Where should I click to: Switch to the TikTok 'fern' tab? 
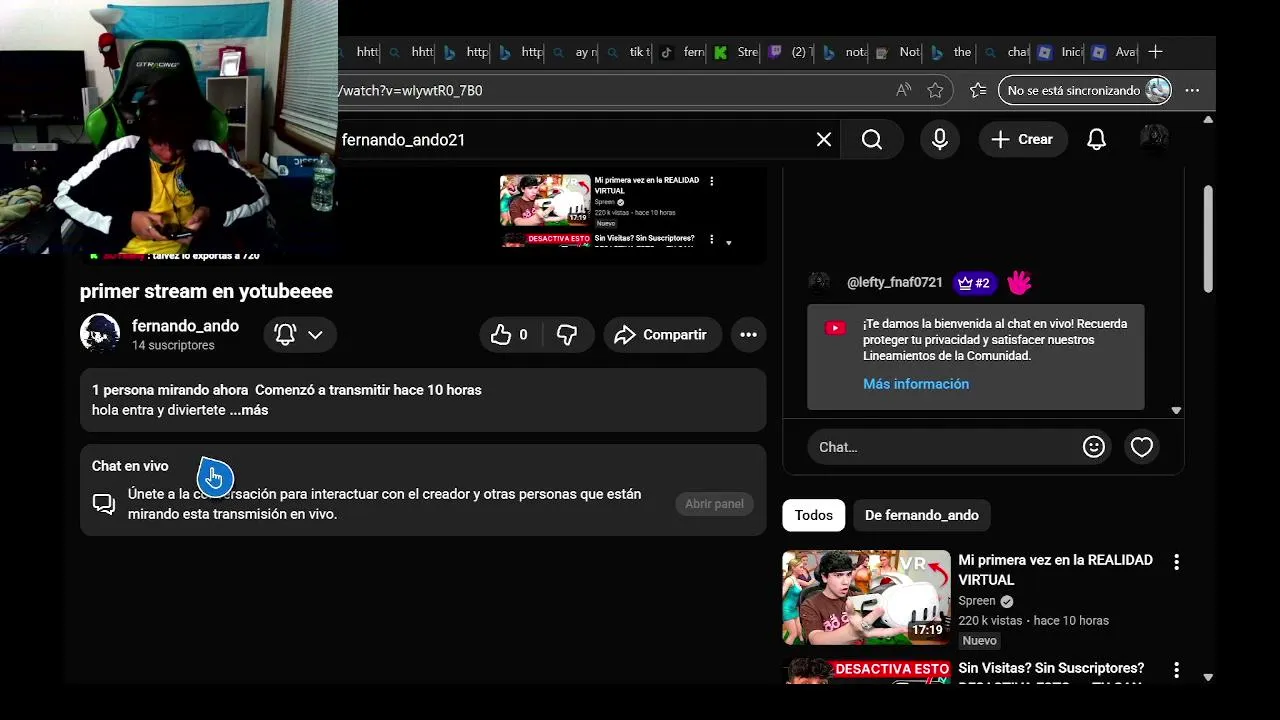click(682, 52)
